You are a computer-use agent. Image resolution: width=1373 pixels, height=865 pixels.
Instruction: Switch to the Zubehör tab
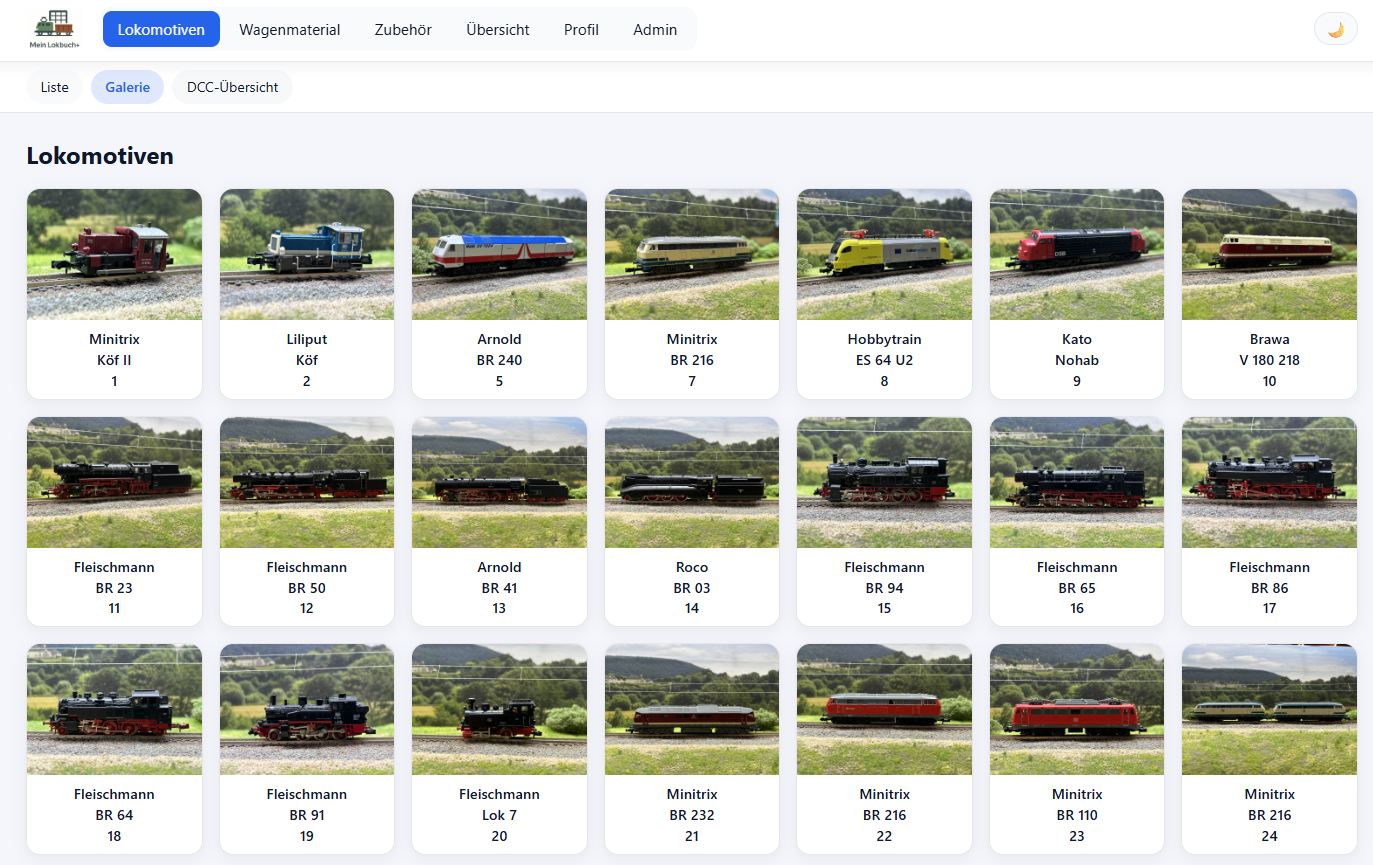pos(403,30)
